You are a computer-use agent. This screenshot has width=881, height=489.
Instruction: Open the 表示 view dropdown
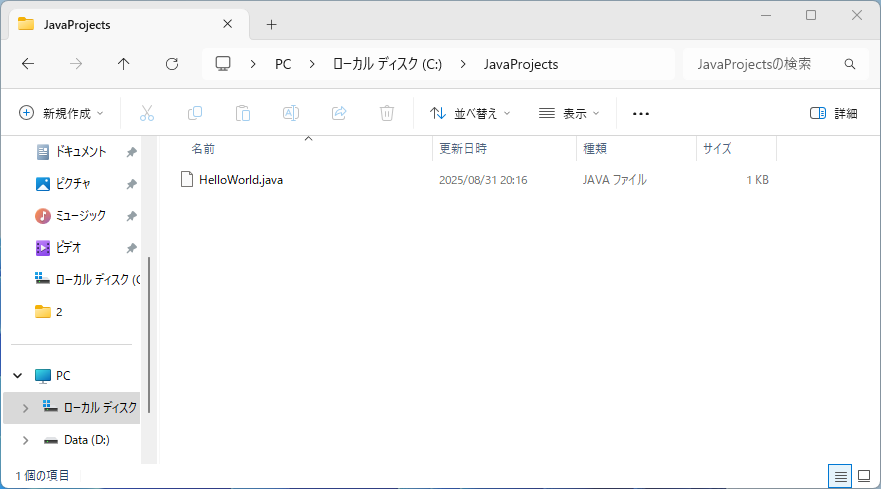coord(569,113)
